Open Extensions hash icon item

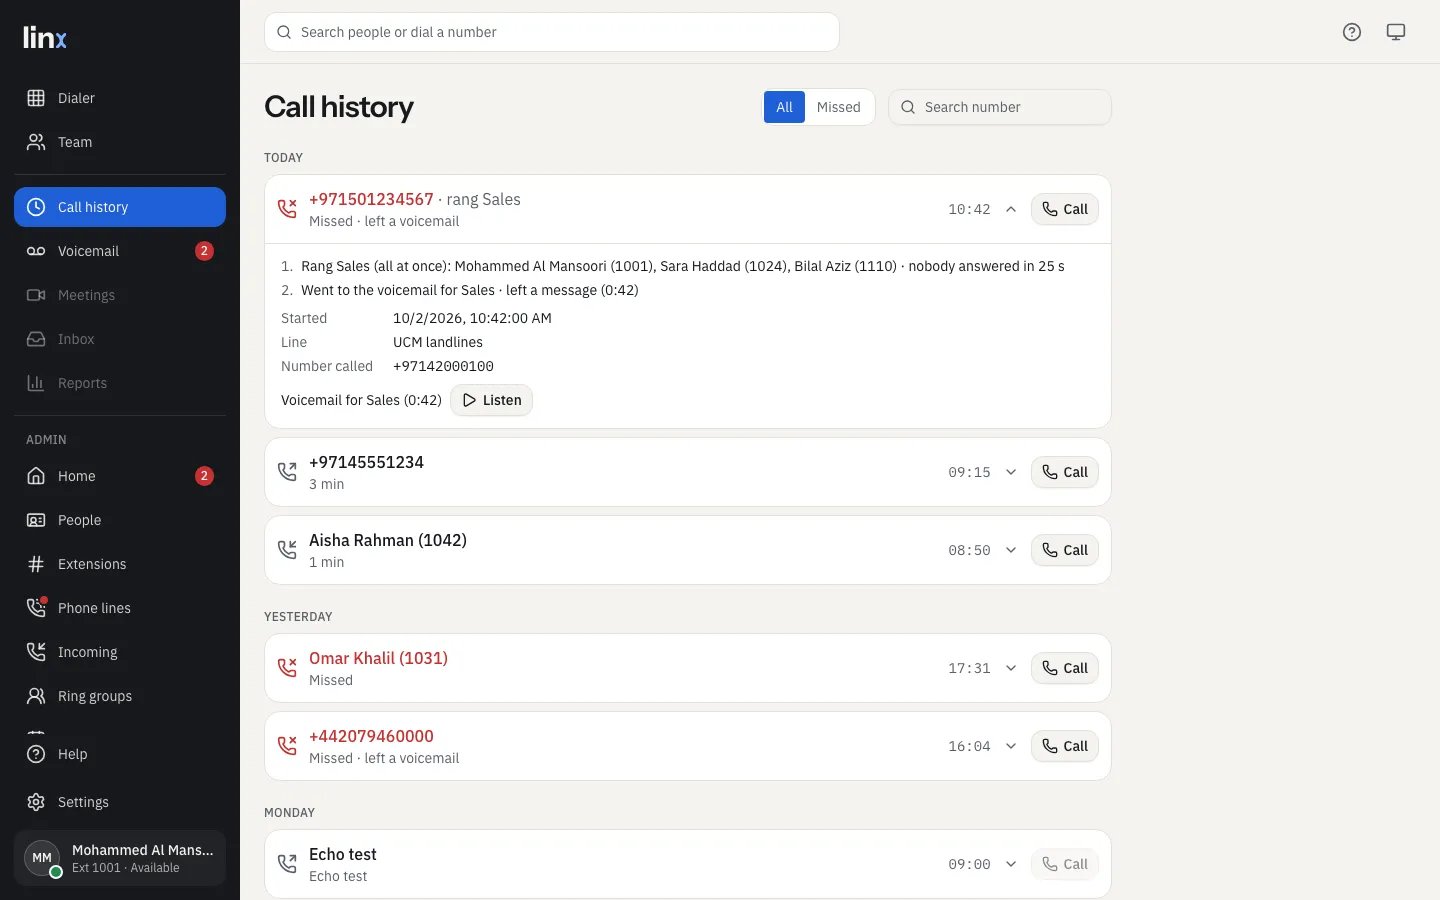(120, 564)
